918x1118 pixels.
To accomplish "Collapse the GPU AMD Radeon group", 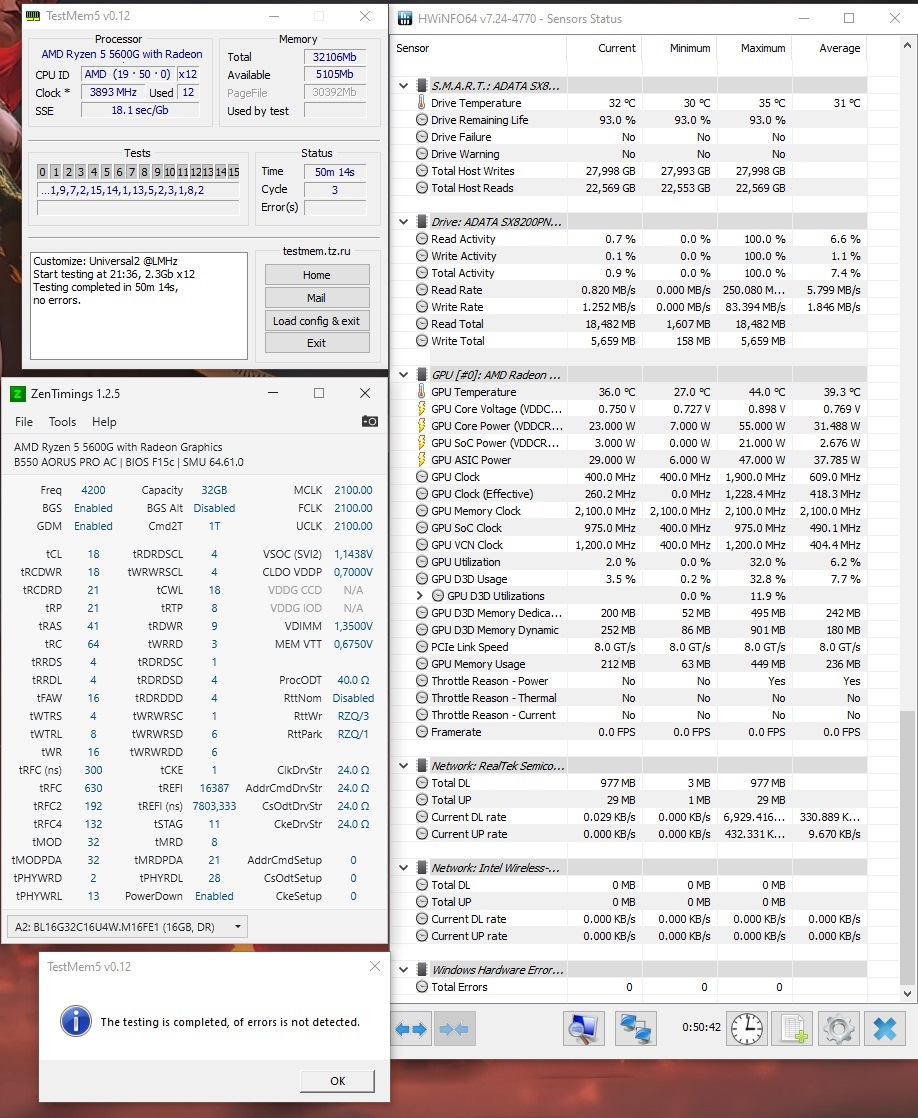I will (x=404, y=374).
